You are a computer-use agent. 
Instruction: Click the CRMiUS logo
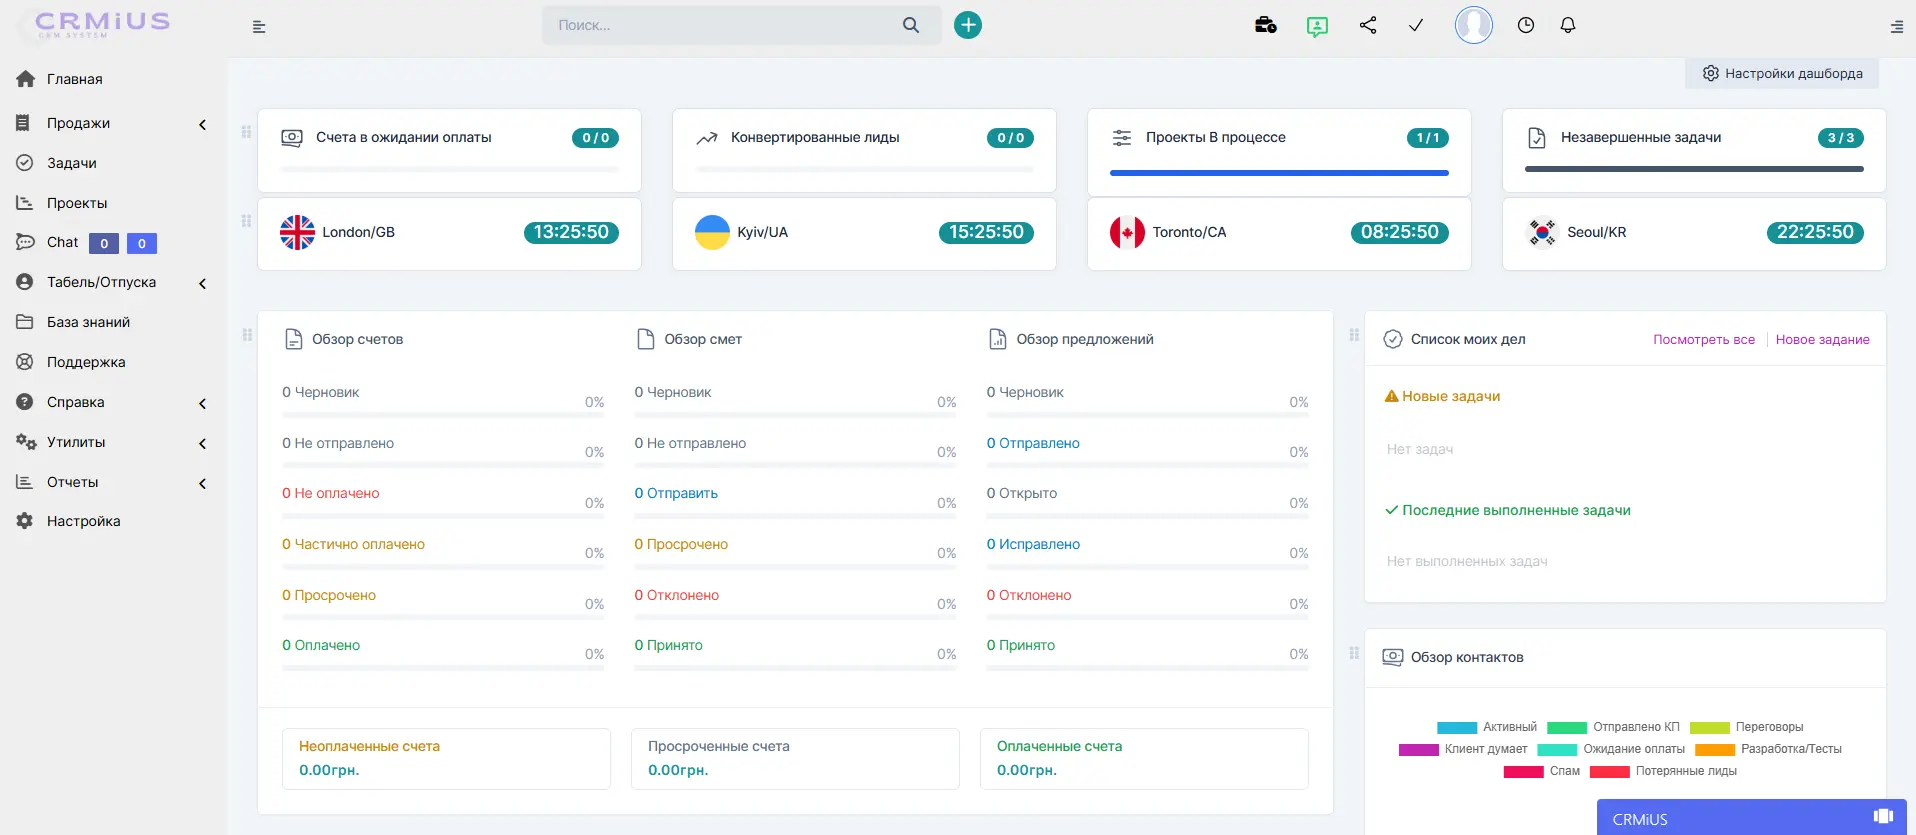click(x=102, y=24)
